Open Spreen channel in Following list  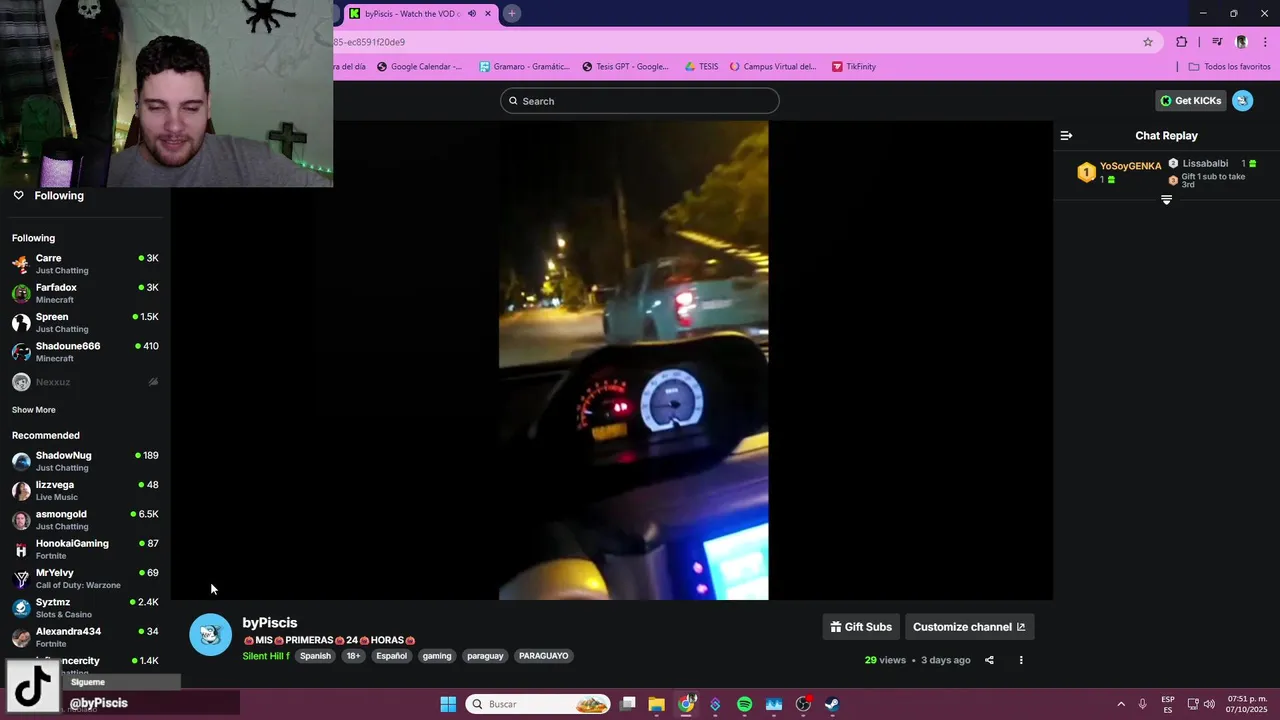85,323
